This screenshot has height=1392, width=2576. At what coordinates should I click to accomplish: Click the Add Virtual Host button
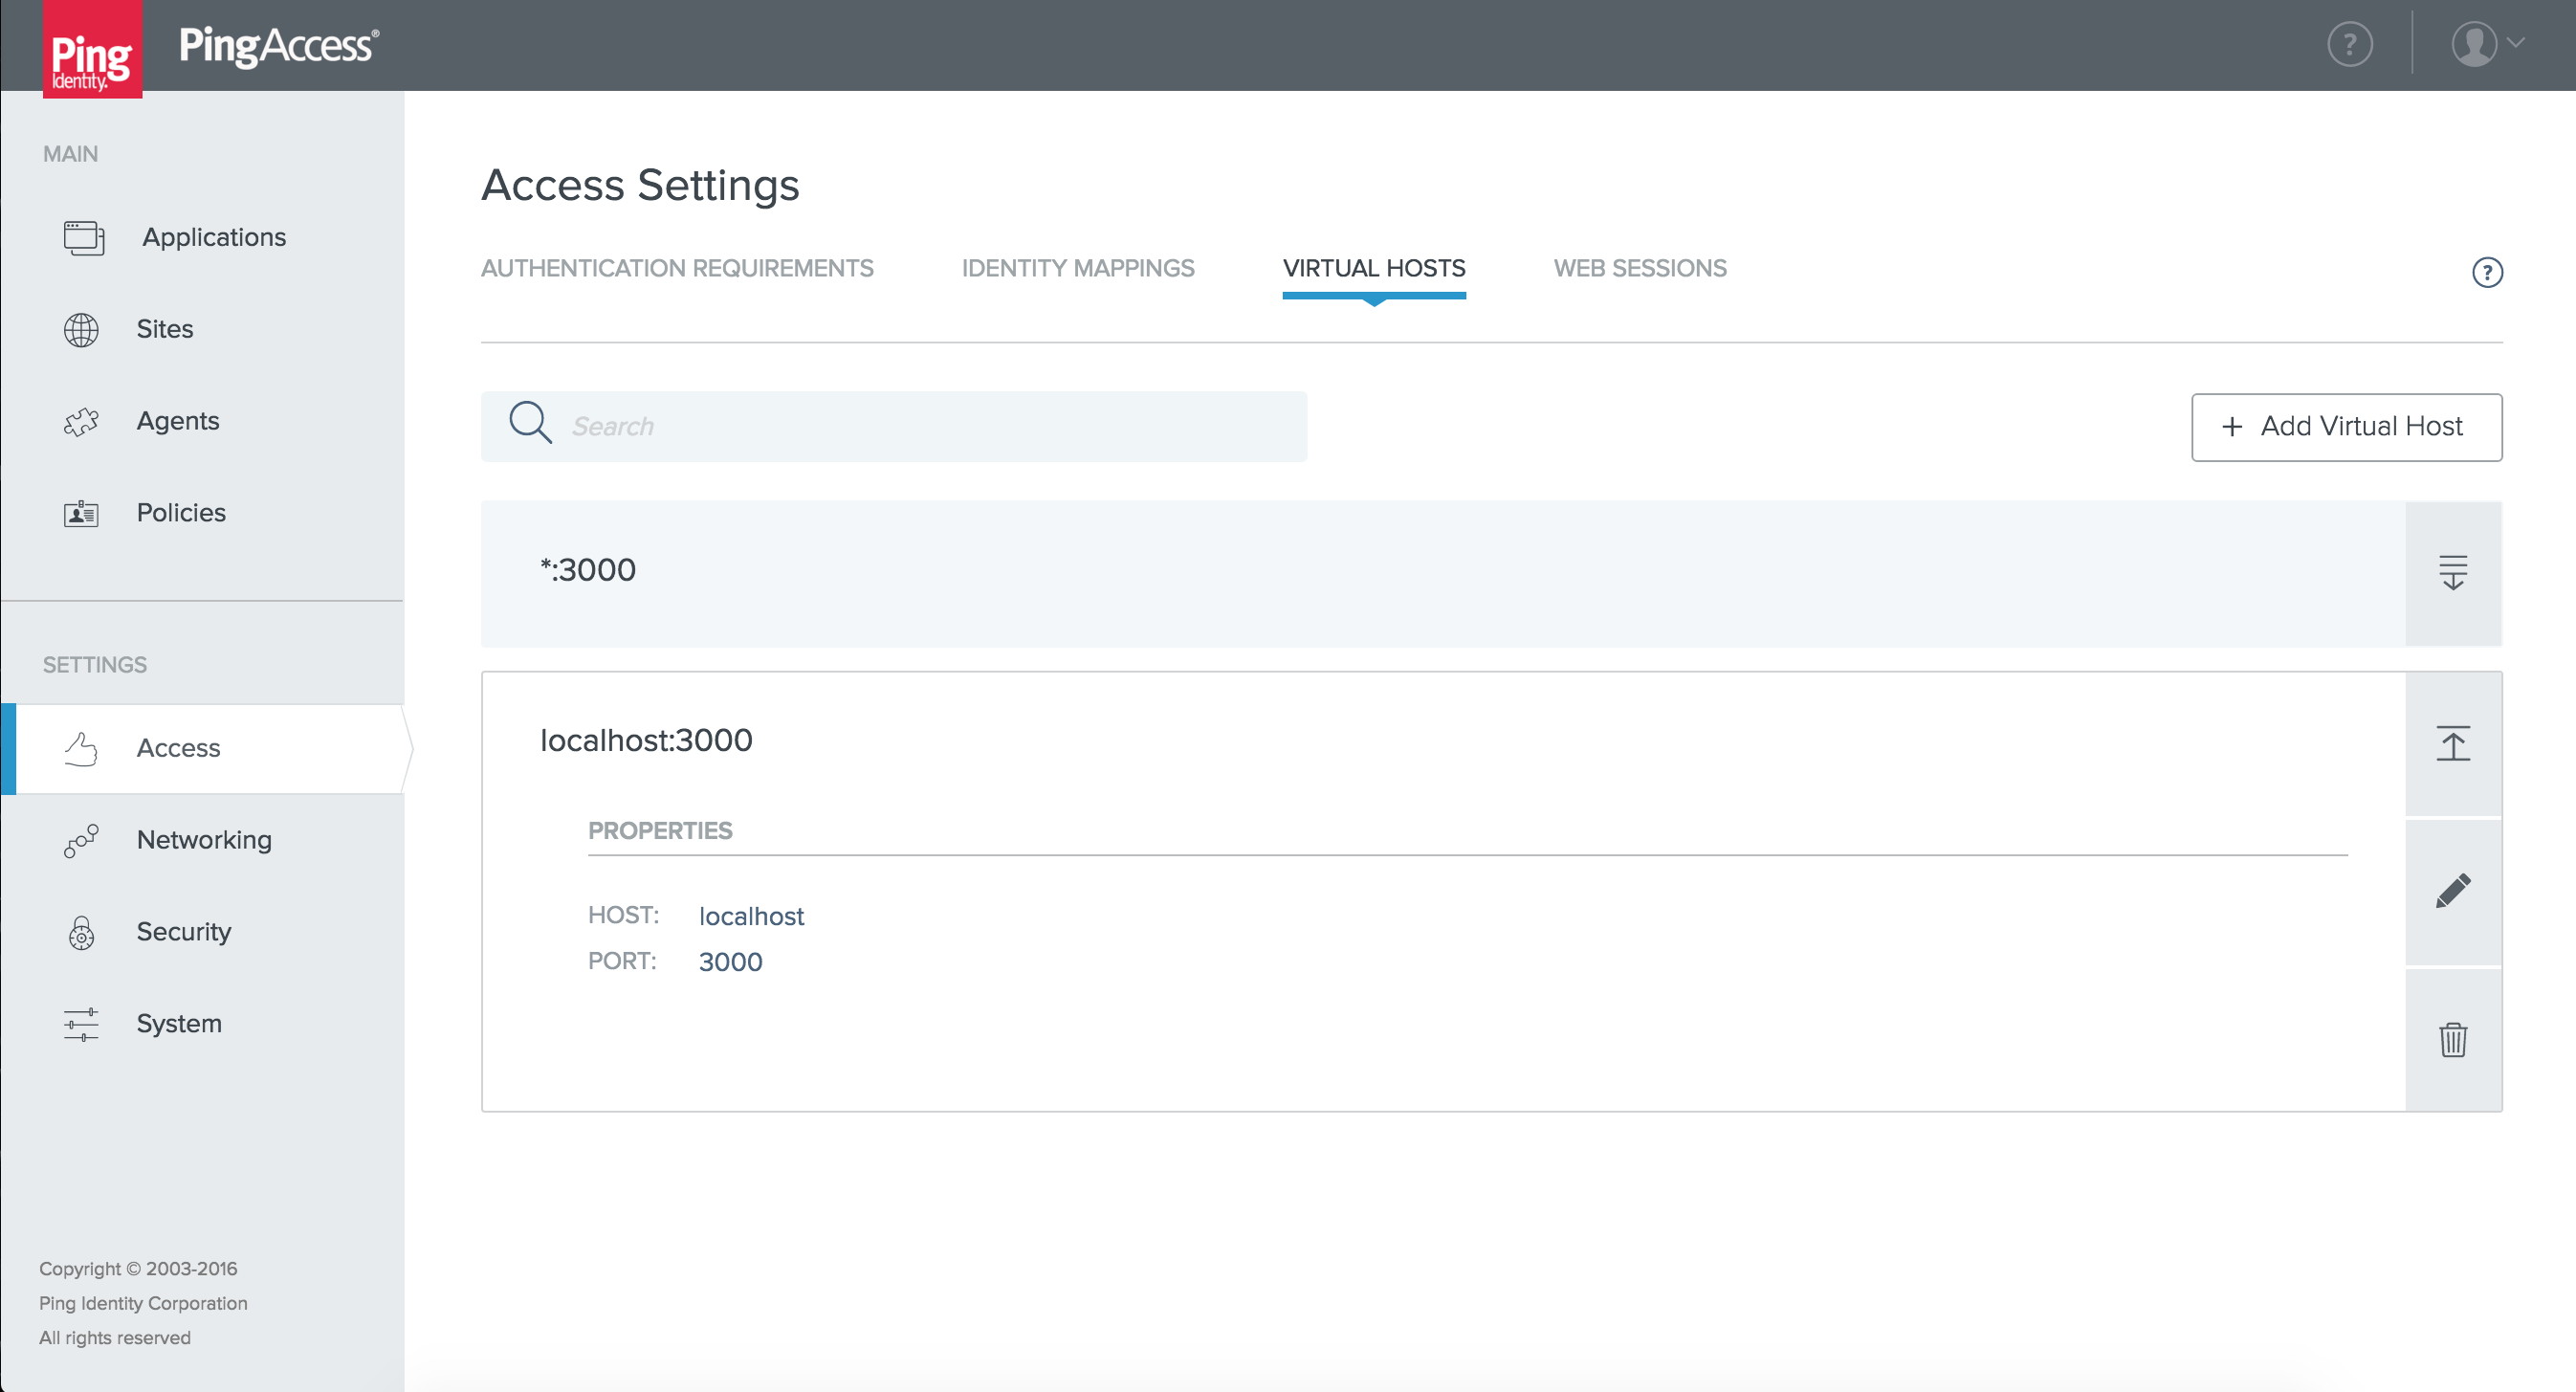(x=2346, y=427)
